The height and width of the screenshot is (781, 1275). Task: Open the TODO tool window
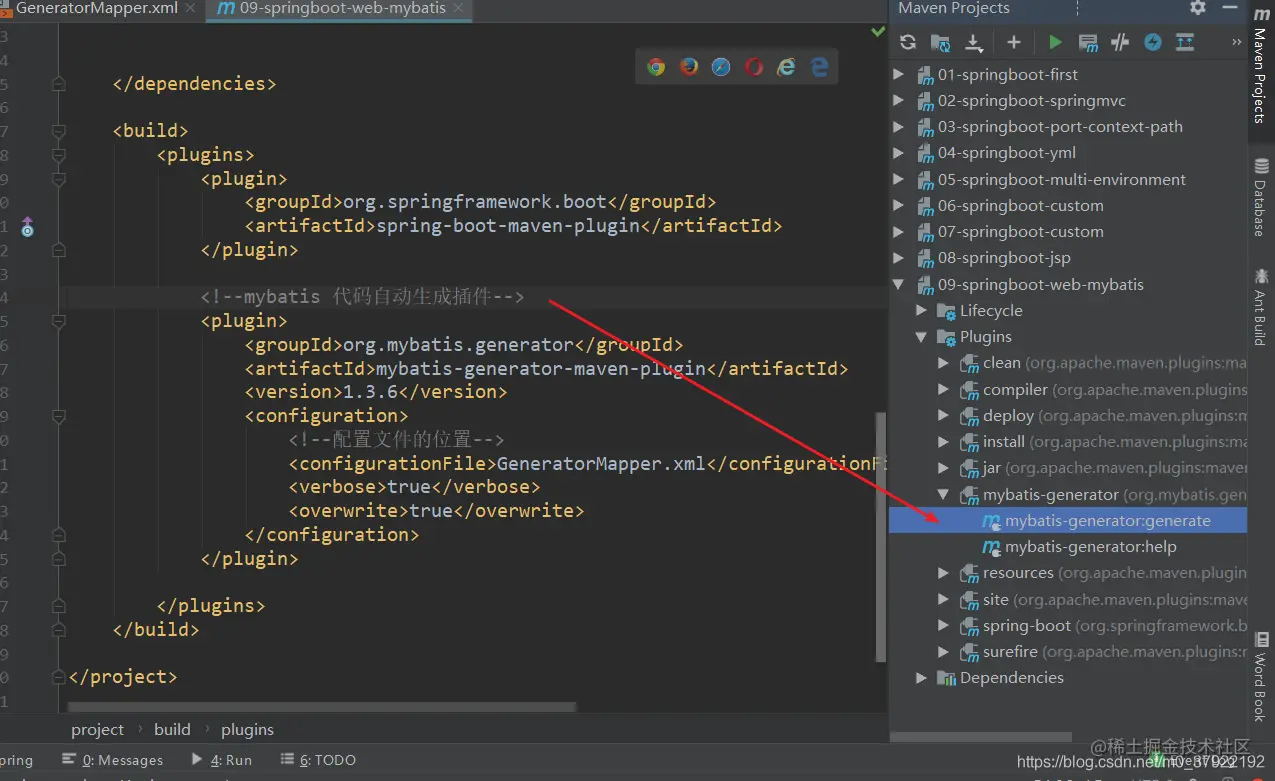[x=318, y=760]
